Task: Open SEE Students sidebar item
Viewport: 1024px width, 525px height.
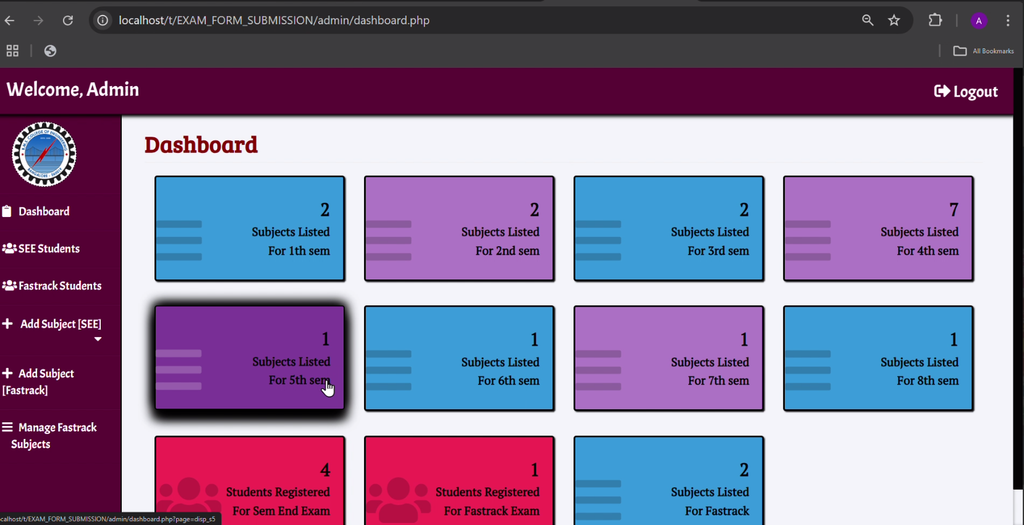Action: coord(40,249)
